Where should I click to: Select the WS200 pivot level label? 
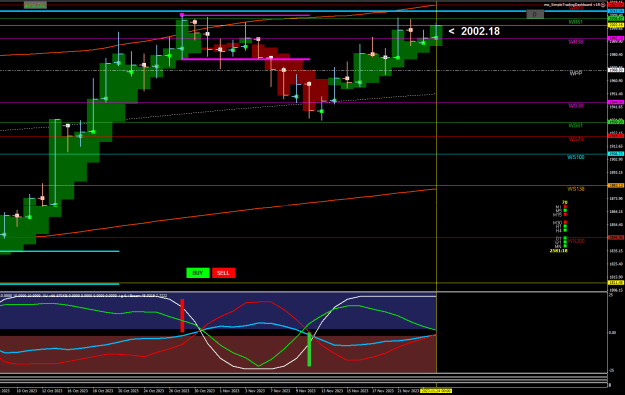(576, 241)
